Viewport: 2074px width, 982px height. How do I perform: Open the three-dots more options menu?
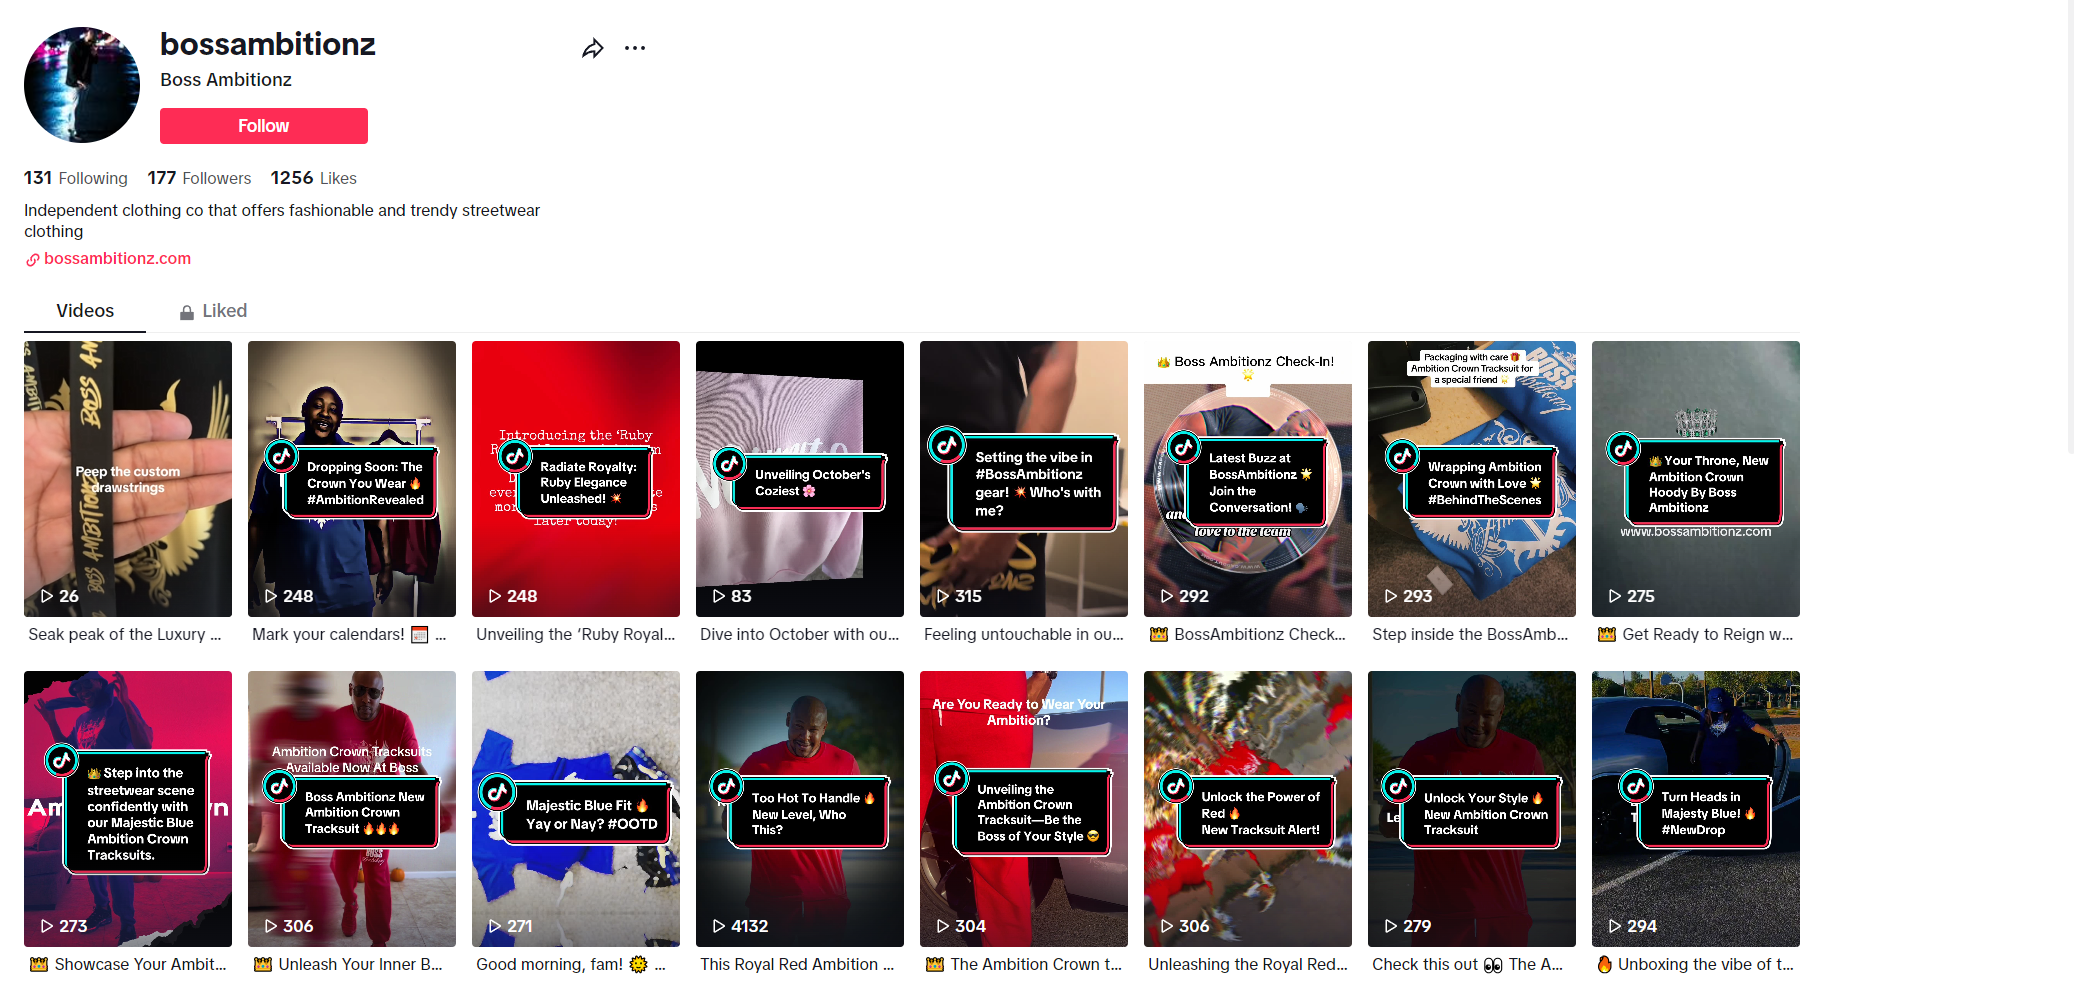coord(635,48)
